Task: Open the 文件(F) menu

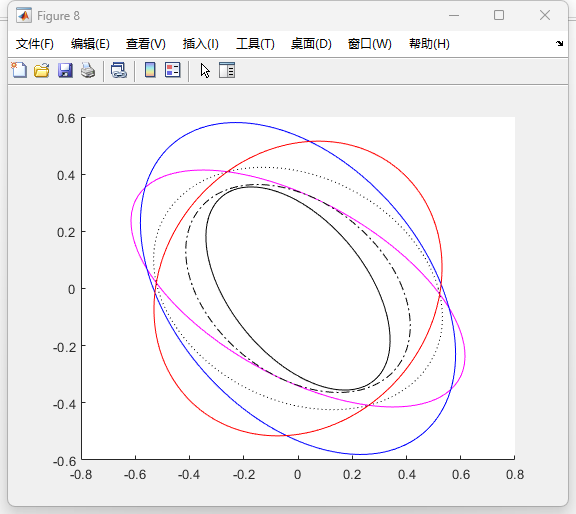Action: point(35,44)
